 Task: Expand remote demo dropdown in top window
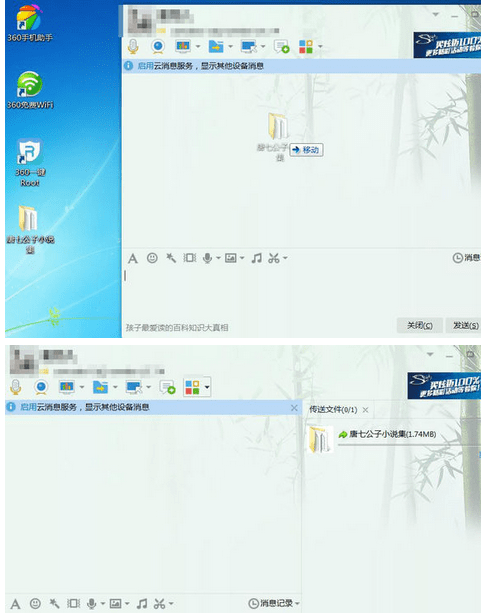coord(198,47)
